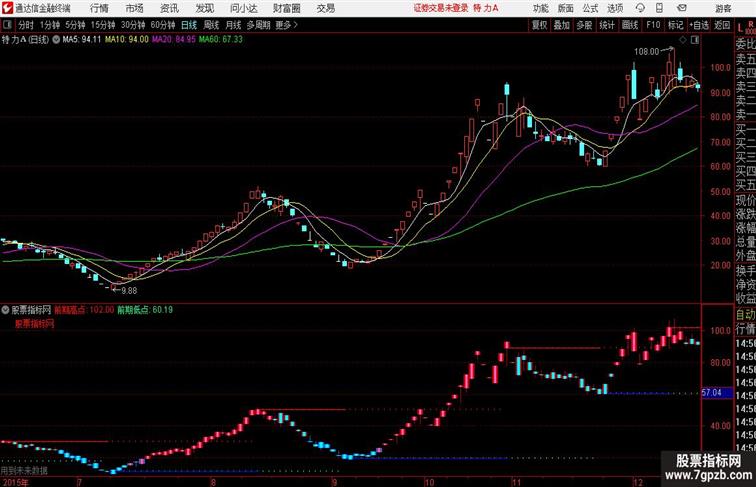Open the 发现 menu

pos(204,8)
